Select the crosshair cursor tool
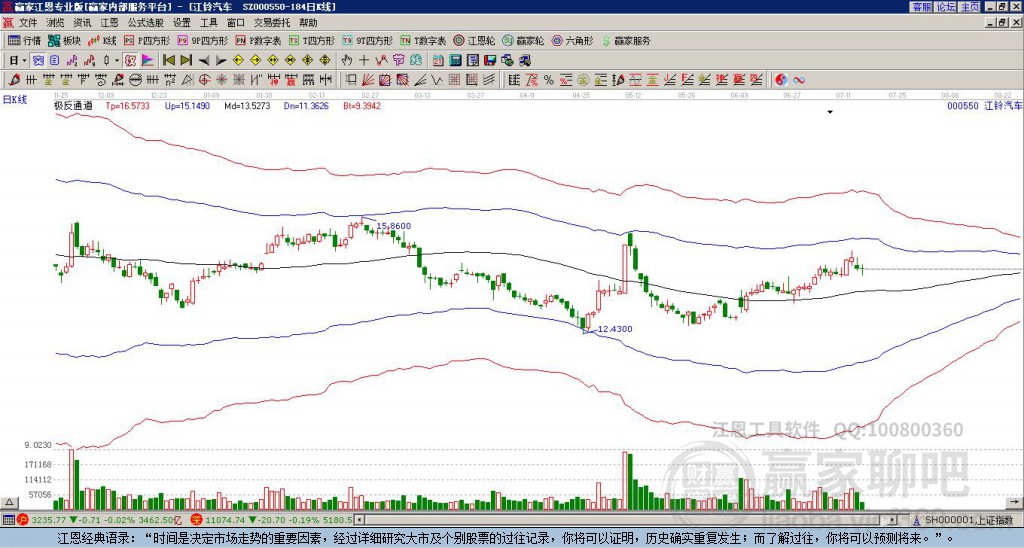 (364, 60)
